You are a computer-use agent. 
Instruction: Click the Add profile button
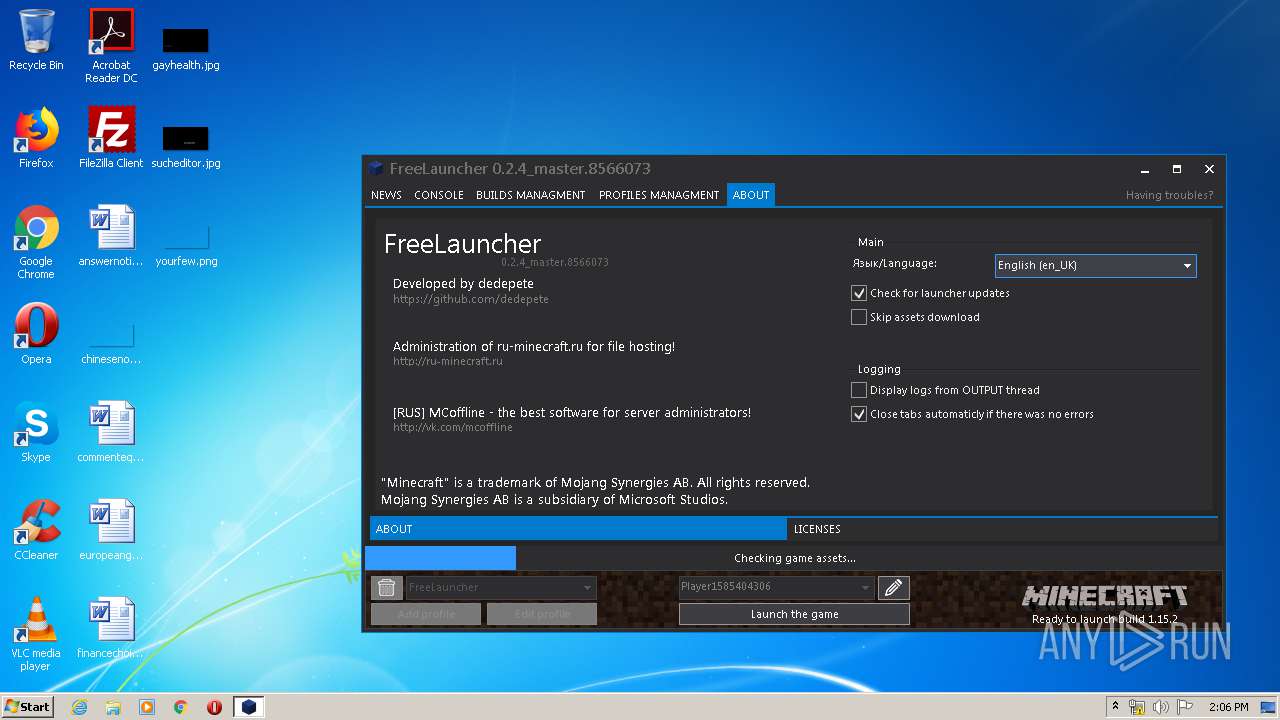click(426, 614)
